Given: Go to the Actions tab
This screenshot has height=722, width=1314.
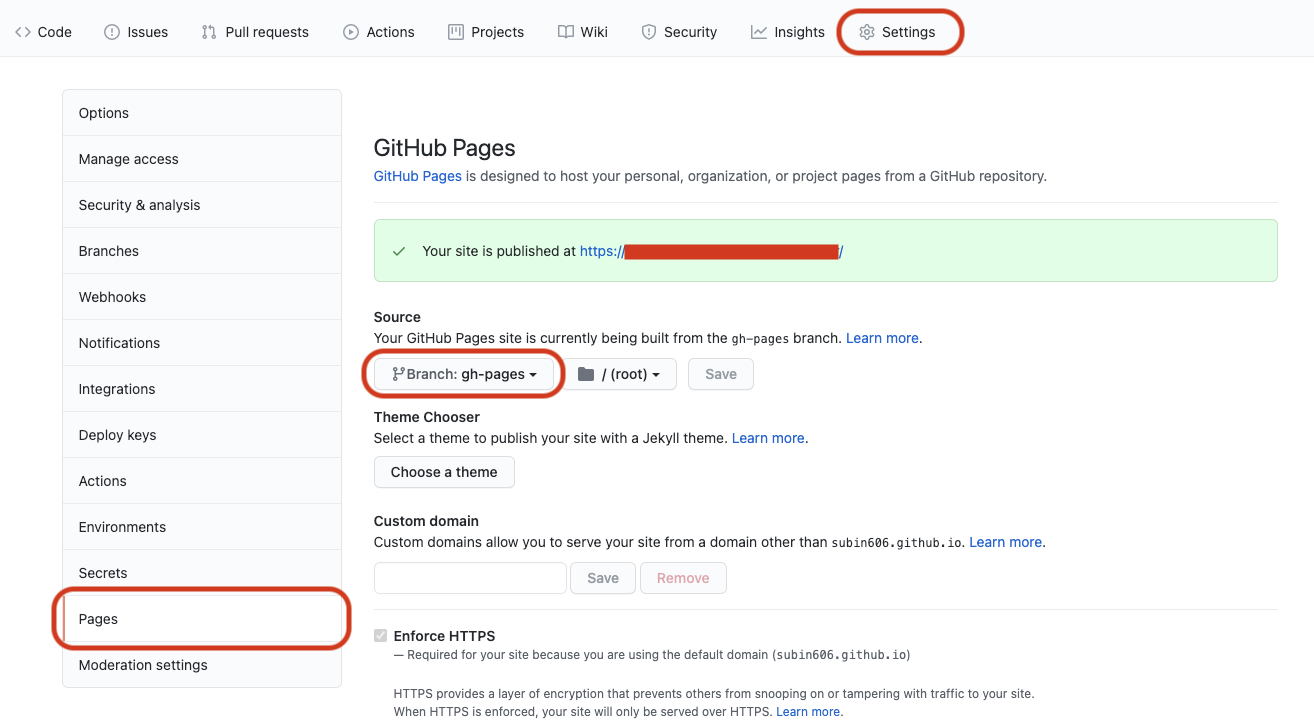Looking at the screenshot, I should (x=378, y=32).
